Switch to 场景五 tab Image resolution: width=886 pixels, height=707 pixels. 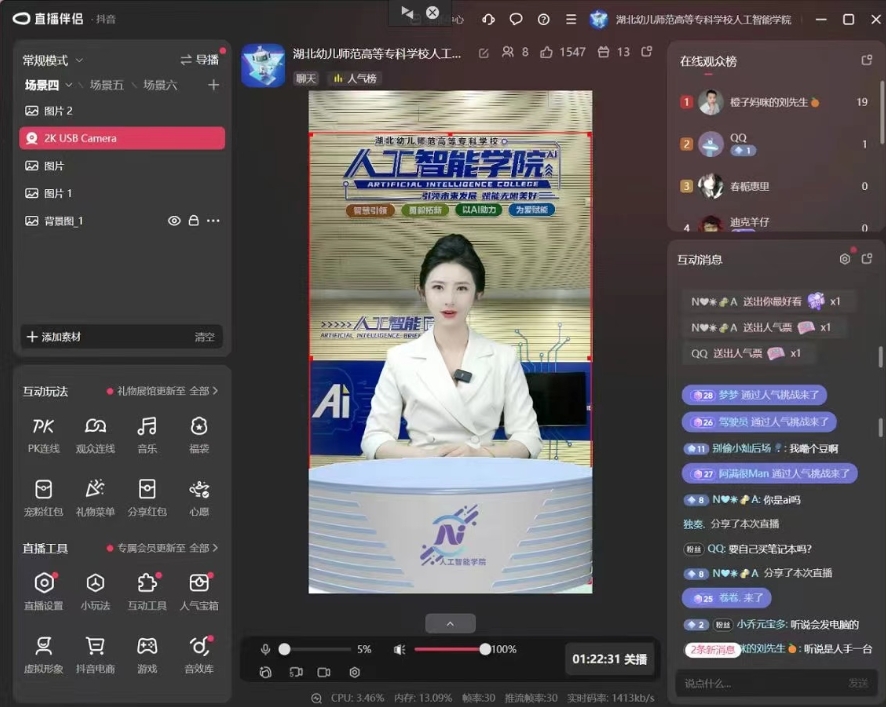click(106, 85)
